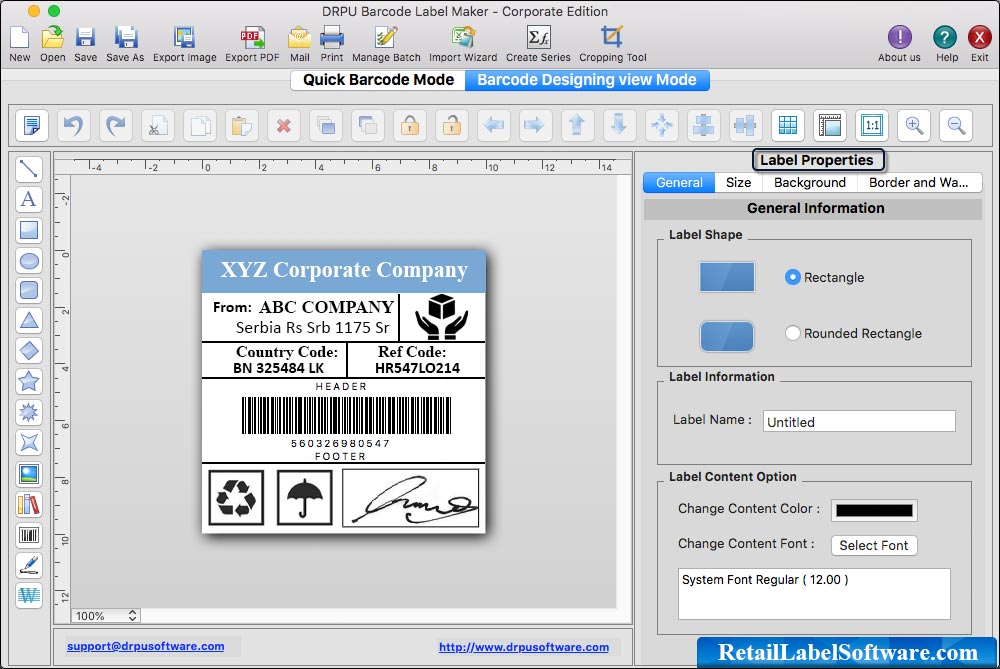Screen dimensions: 1000x669
Task: Select the recycle symbol on label
Action: 236,498
